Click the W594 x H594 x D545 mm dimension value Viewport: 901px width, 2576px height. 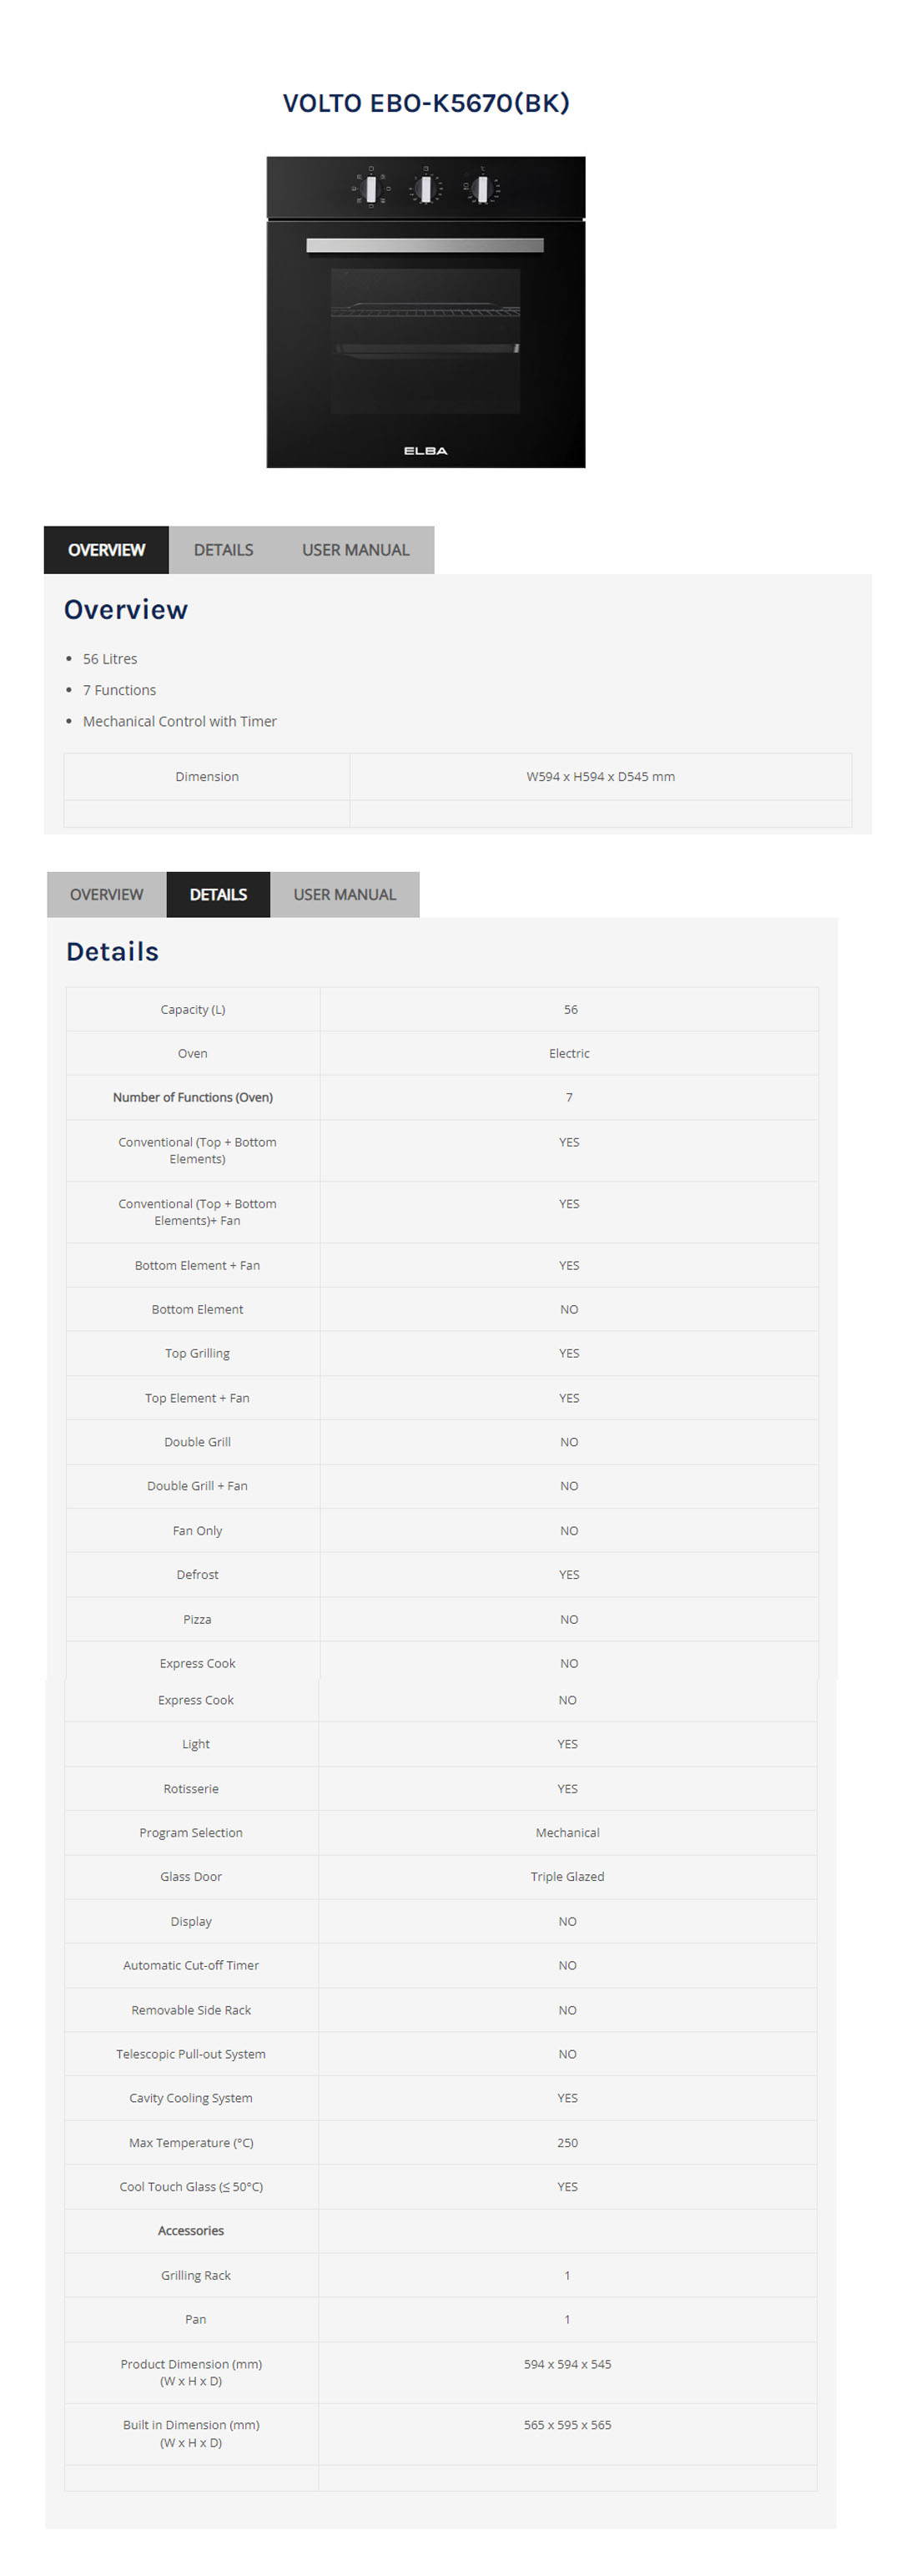click(x=600, y=777)
